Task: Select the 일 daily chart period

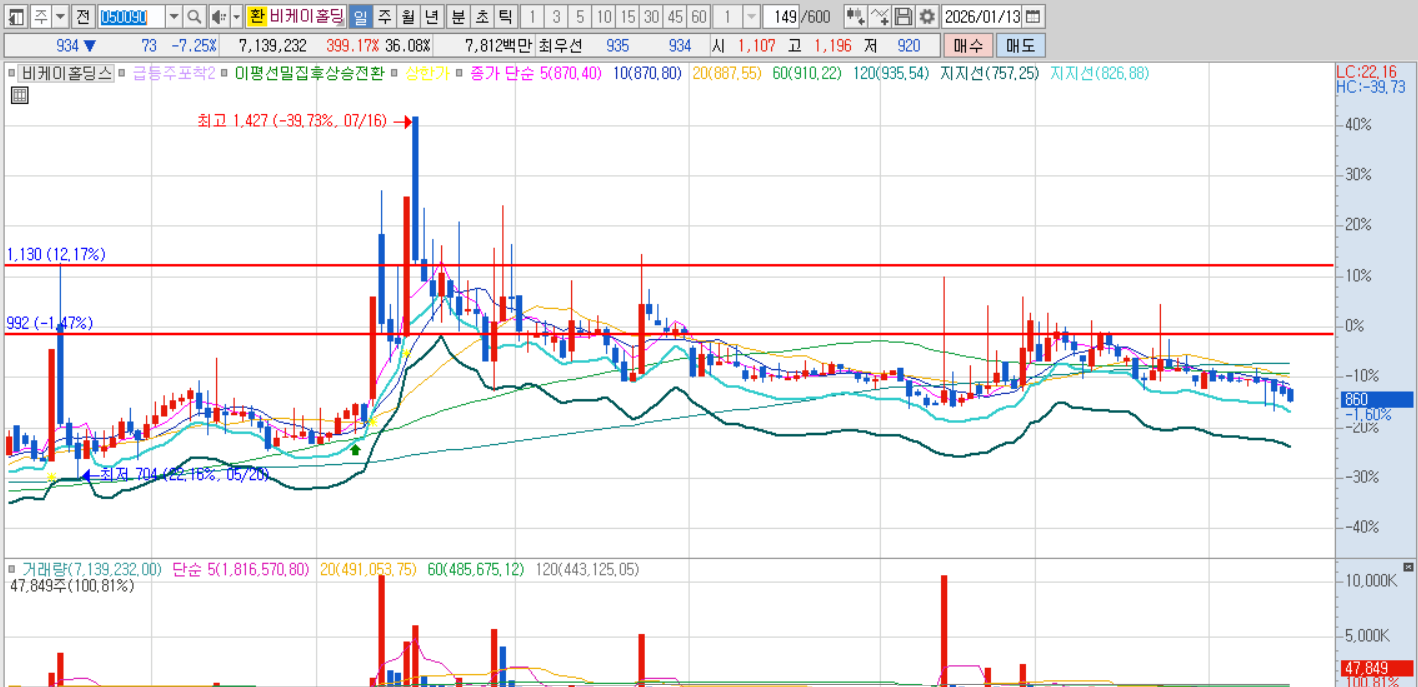Action: click(x=360, y=16)
